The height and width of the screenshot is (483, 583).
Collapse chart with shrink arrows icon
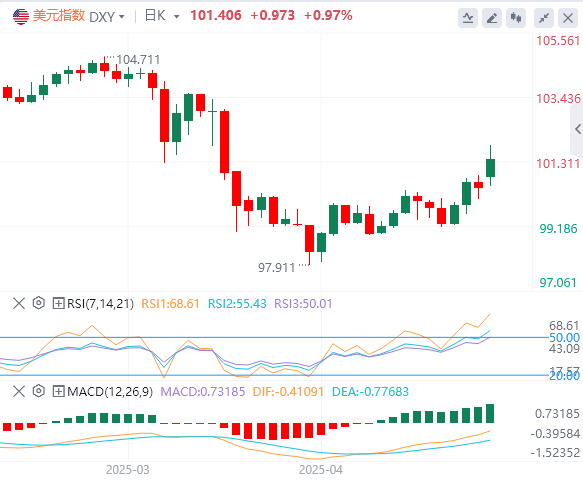[x=544, y=17]
